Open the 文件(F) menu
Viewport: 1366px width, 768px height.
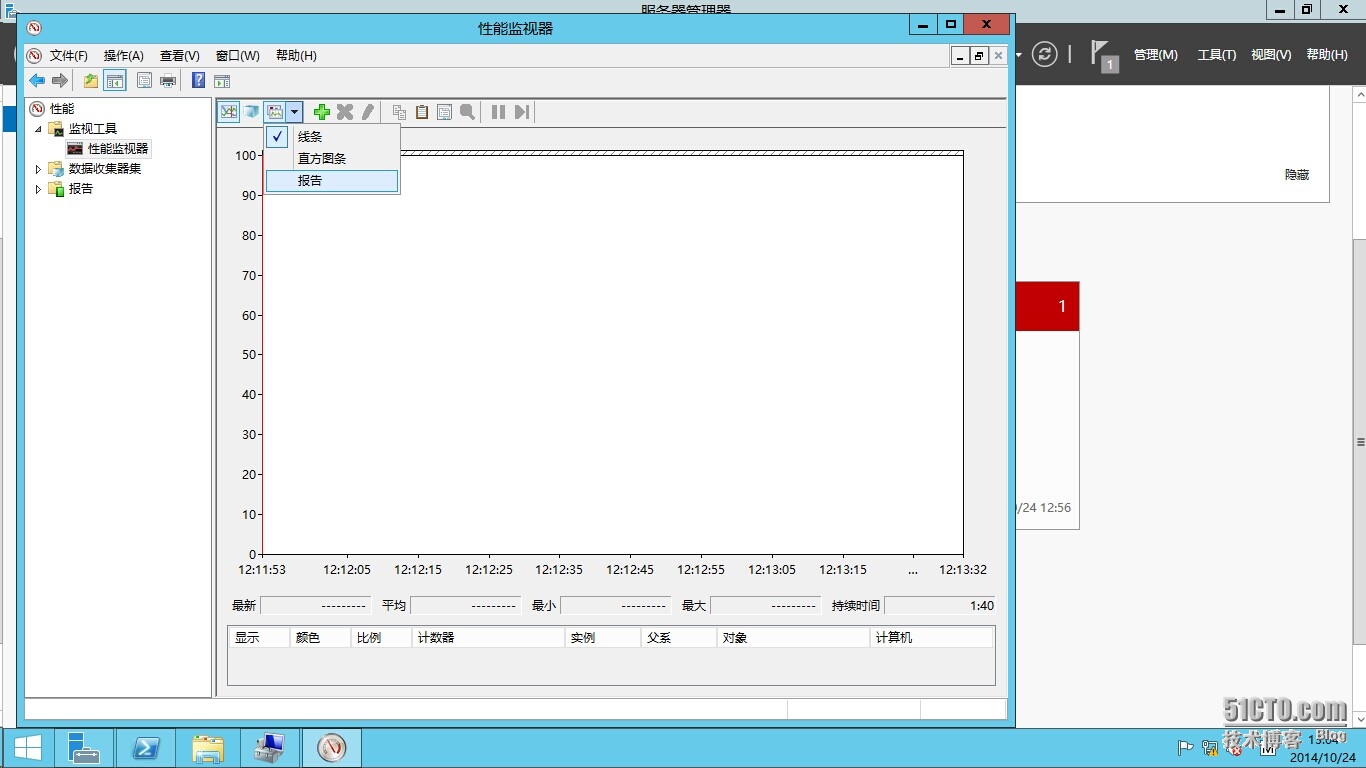point(69,56)
